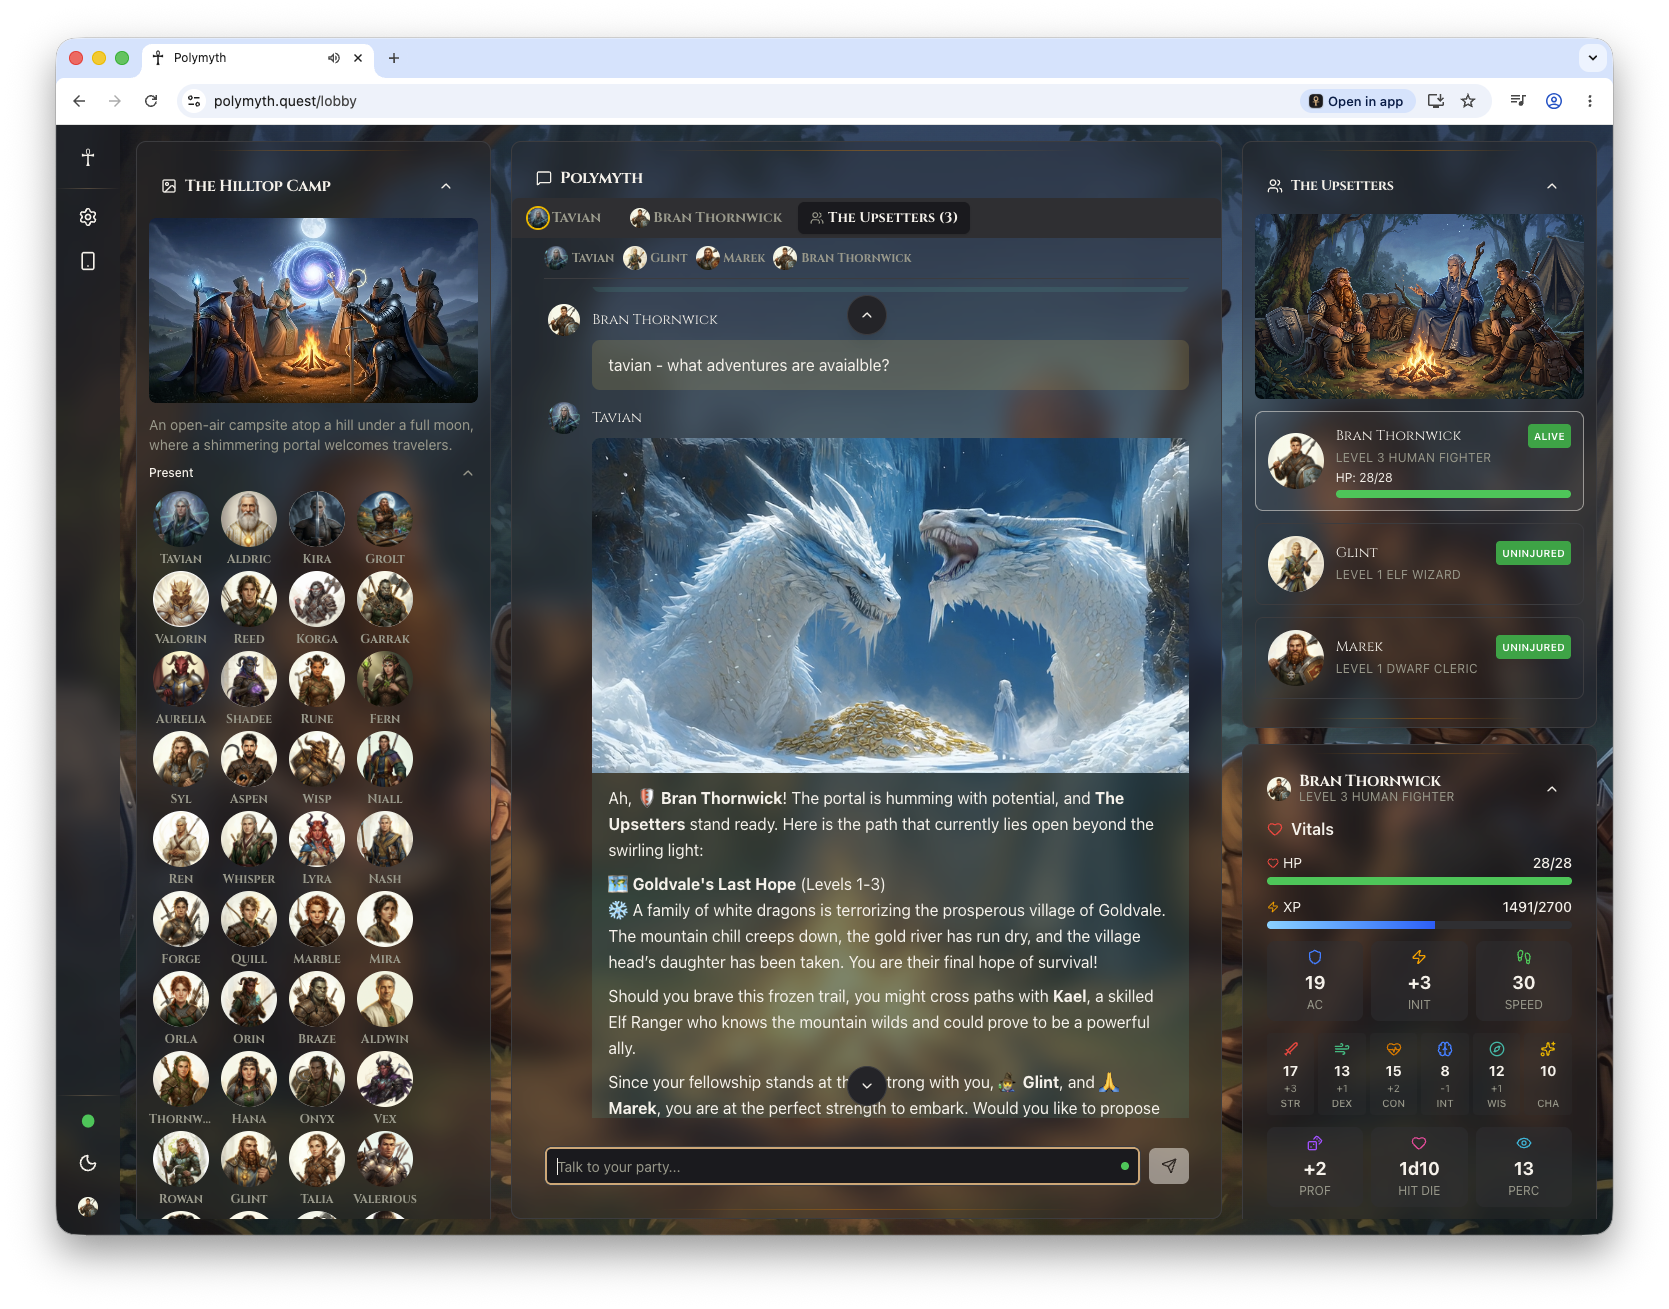
Task: Select Lyra's avatar in Present list
Action: pos(317,839)
